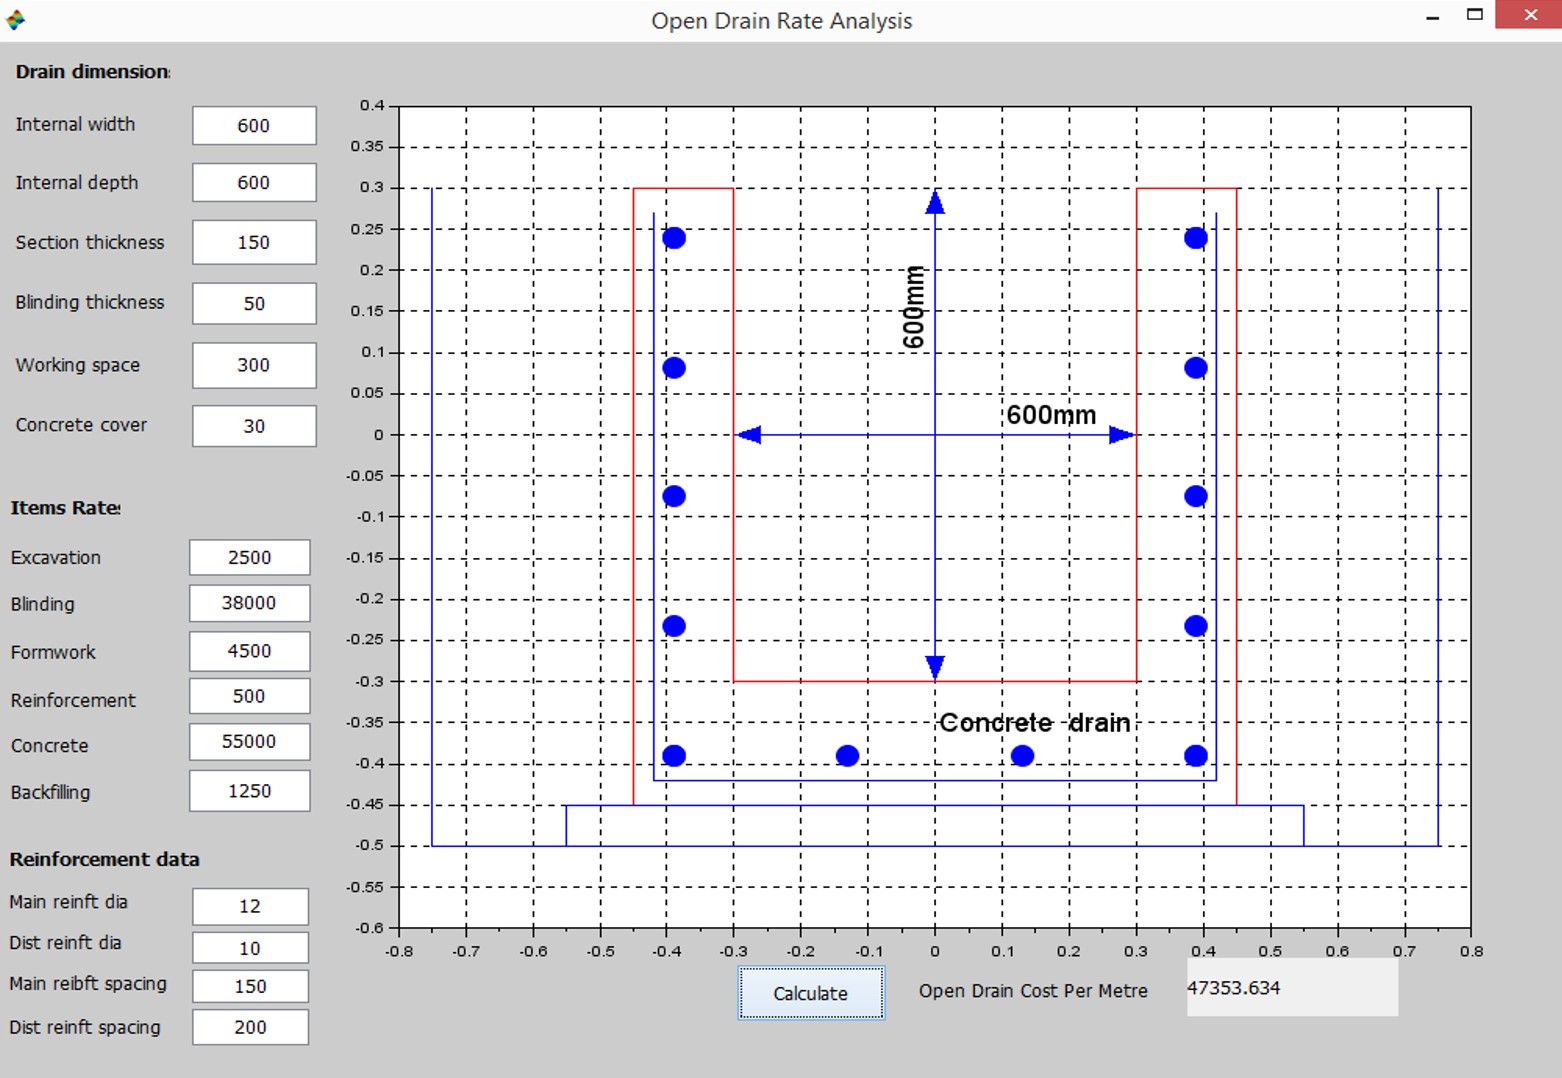This screenshot has height=1078, width=1562.
Task: Select the Blinding rate value 38000
Action: [249, 603]
